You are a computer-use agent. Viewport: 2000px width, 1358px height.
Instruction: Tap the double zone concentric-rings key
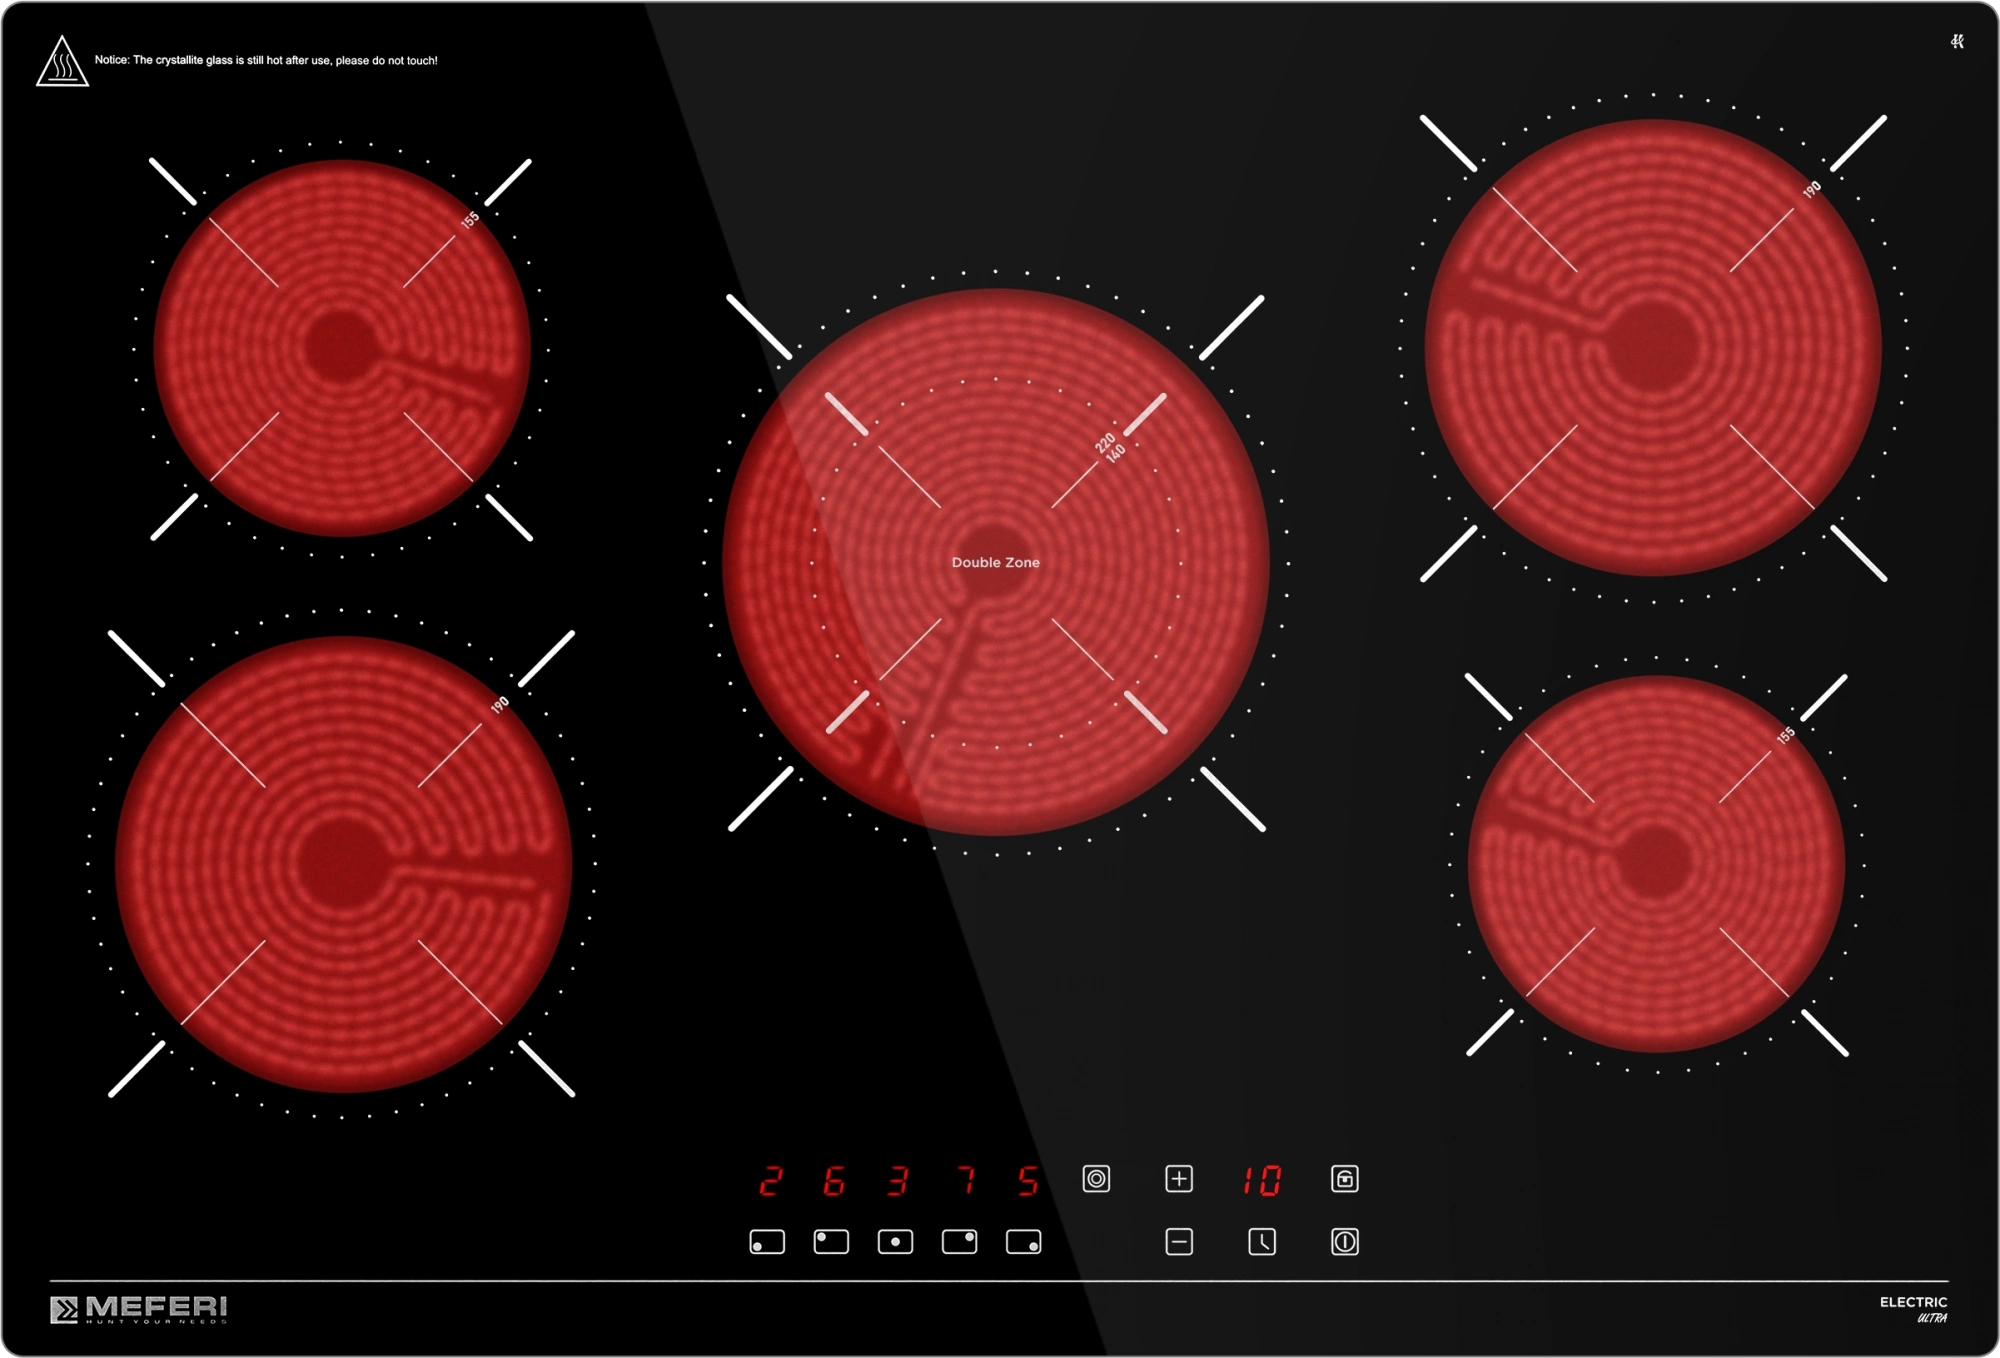(1096, 1179)
